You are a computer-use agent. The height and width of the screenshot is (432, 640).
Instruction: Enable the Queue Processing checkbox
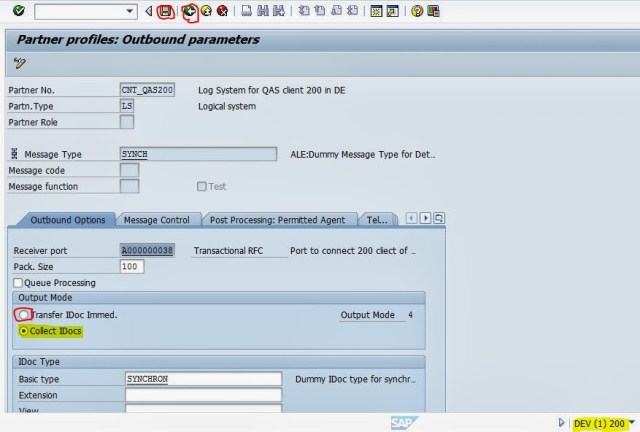point(18,283)
